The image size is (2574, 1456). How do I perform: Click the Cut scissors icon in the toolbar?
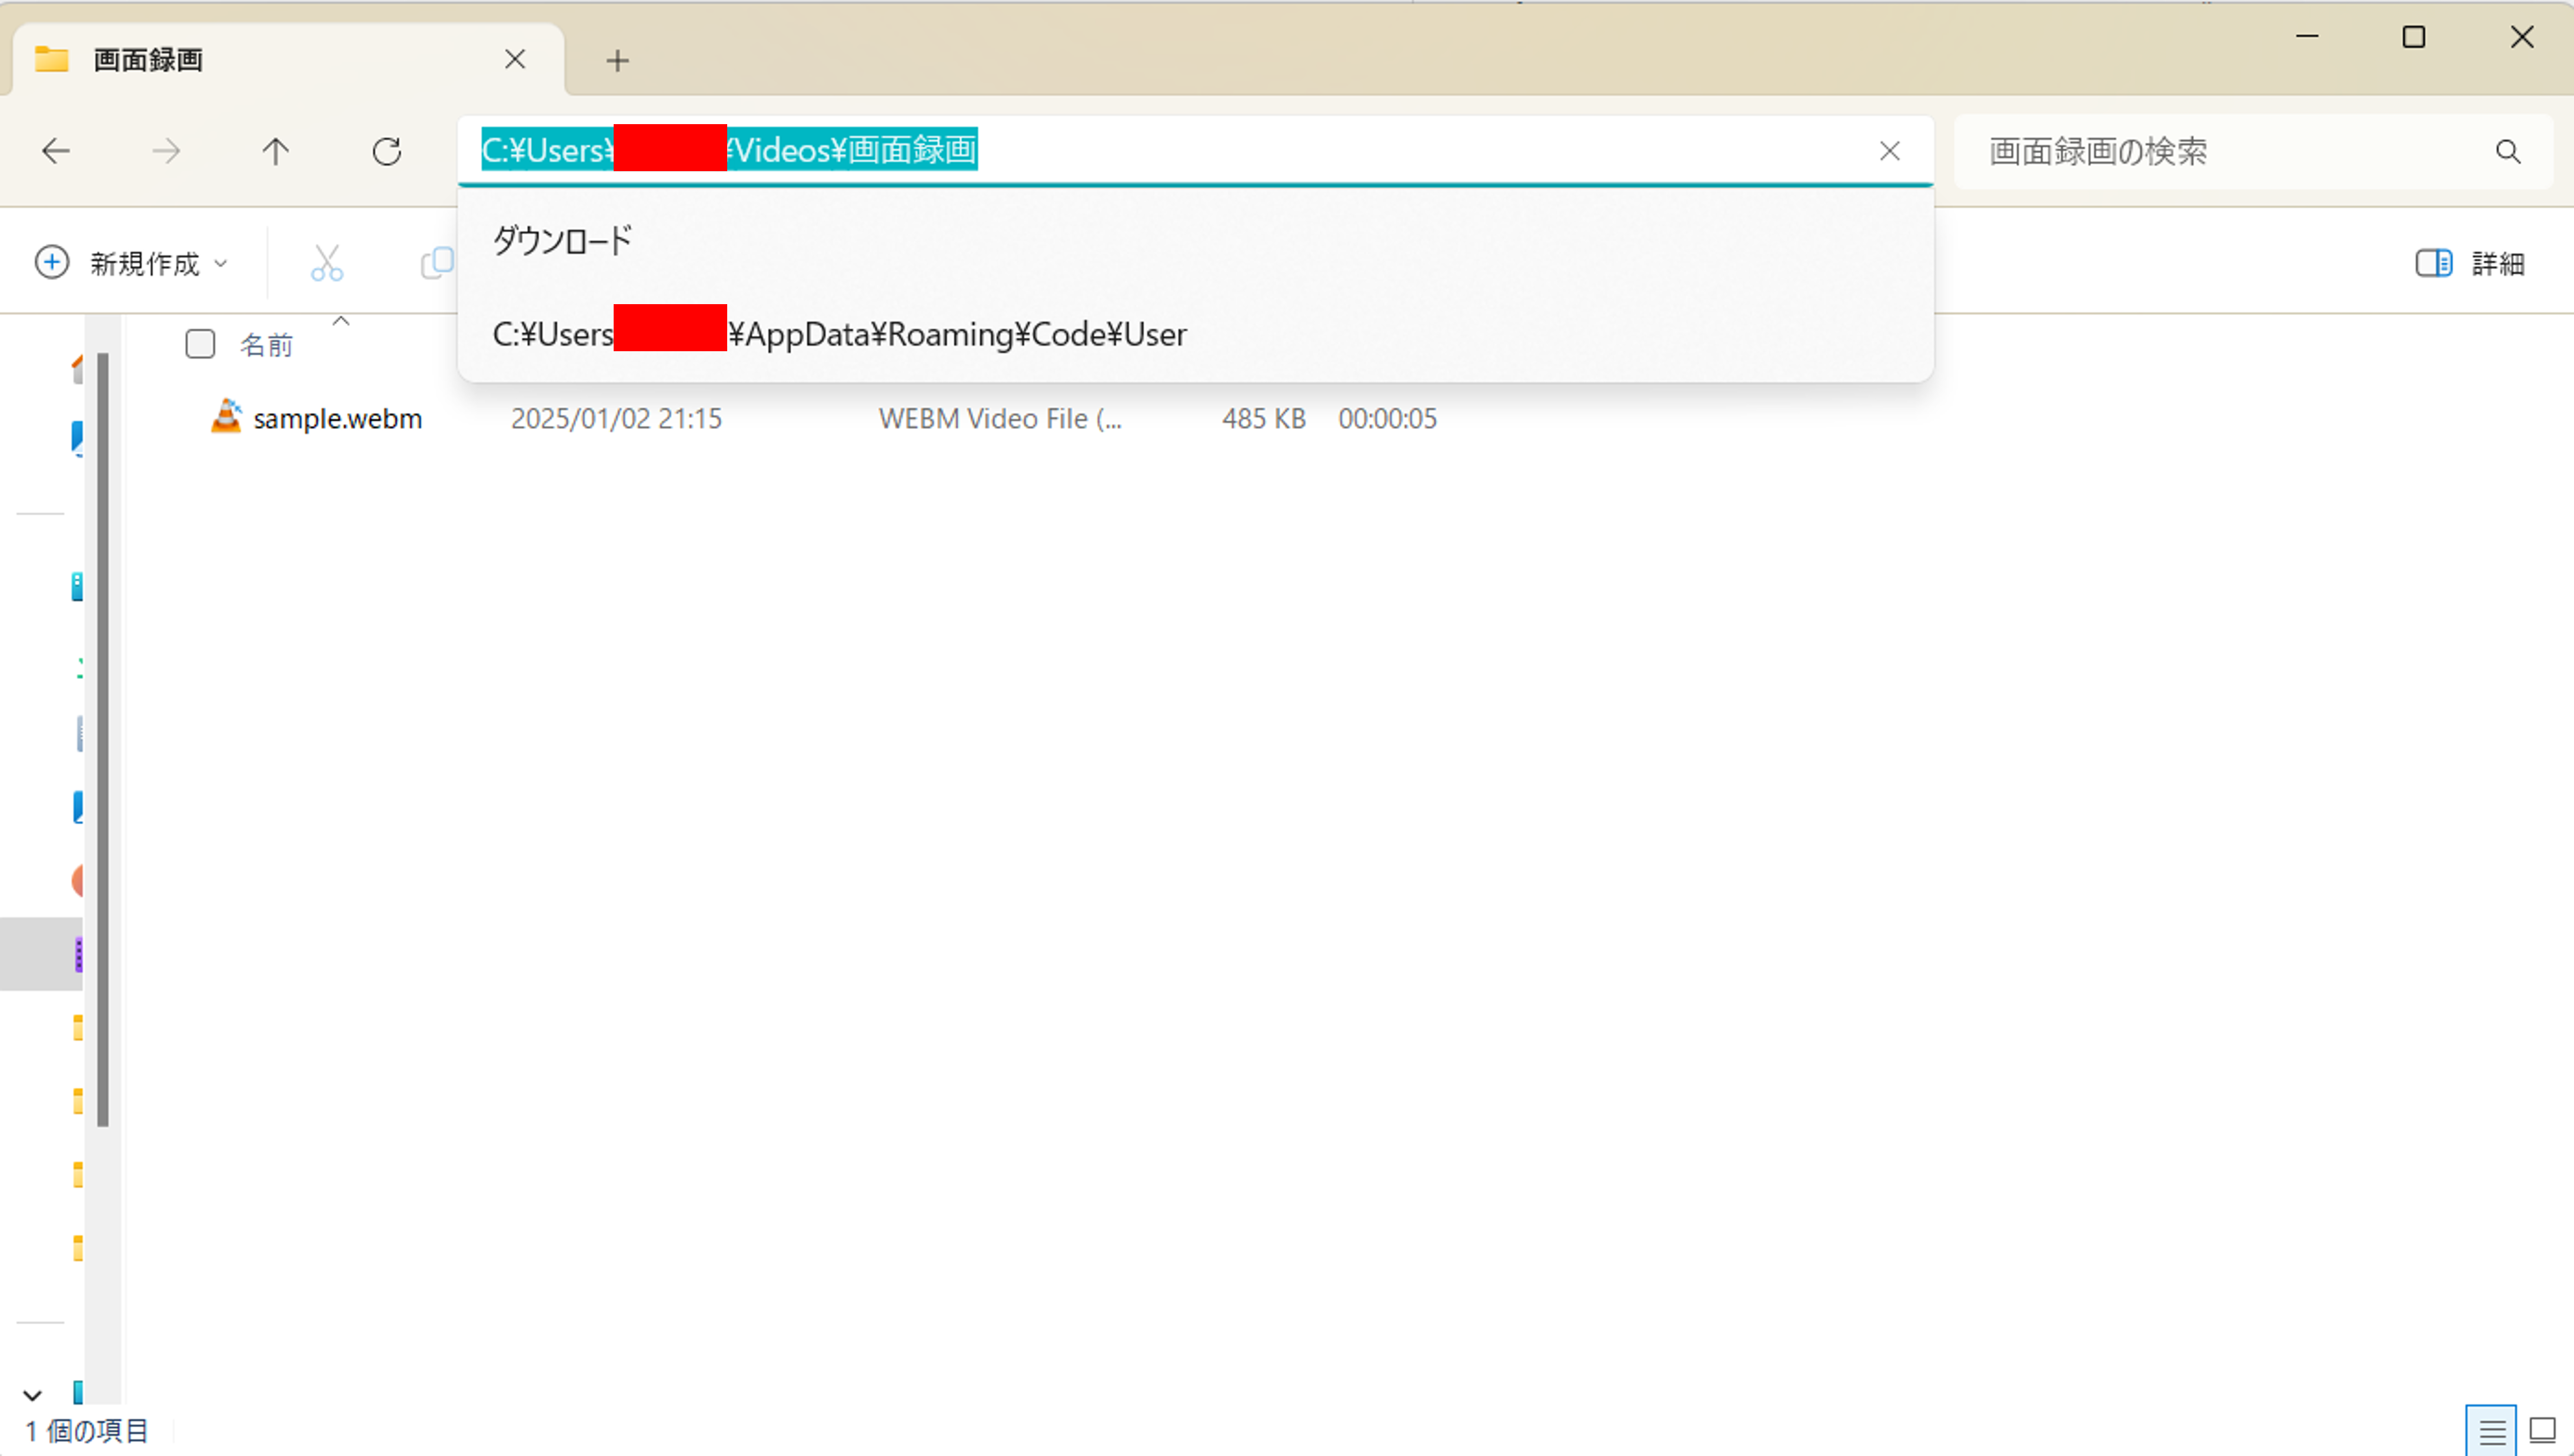[x=327, y=262]
